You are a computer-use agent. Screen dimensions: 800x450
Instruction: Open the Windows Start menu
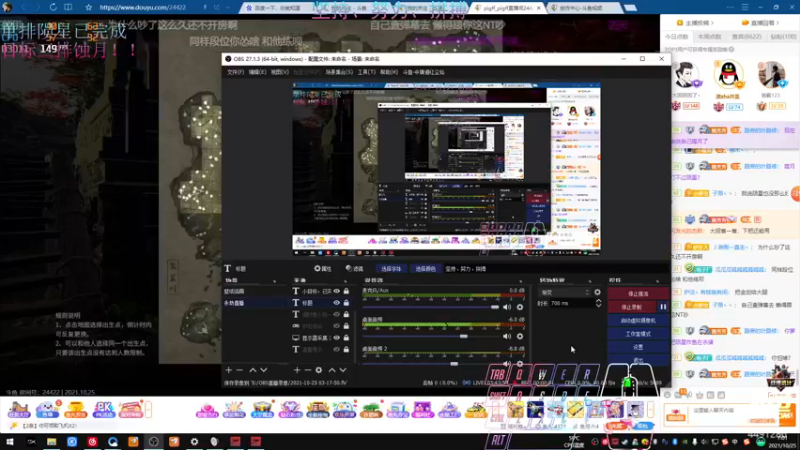point(10,442)
